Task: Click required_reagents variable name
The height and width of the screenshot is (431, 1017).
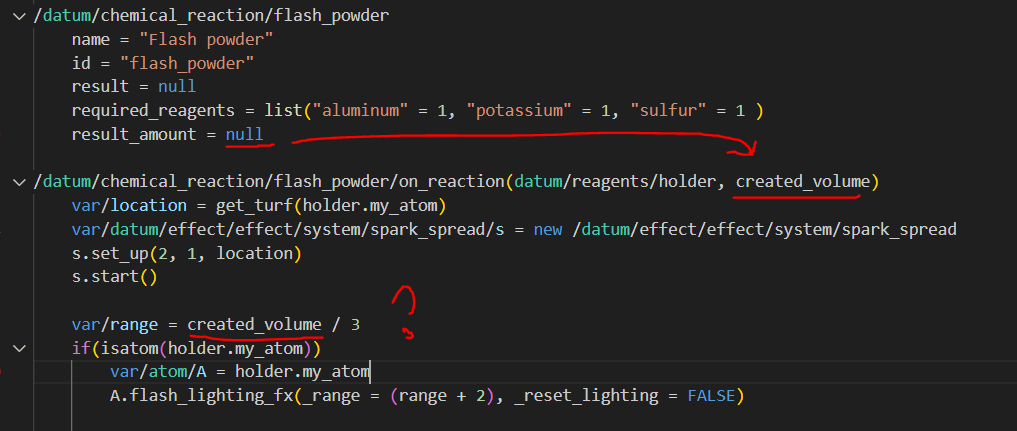Action: point(153,111)
